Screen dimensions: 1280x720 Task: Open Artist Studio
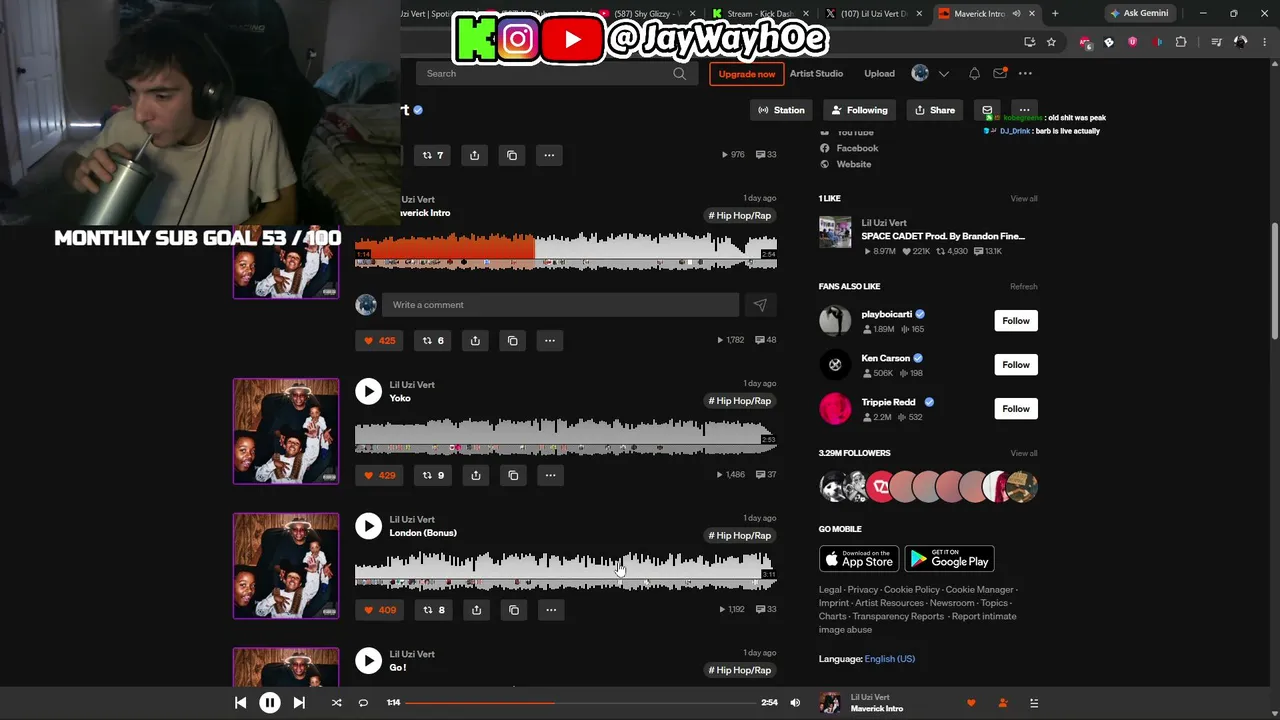pyautogui.click(x=817, y=73)
